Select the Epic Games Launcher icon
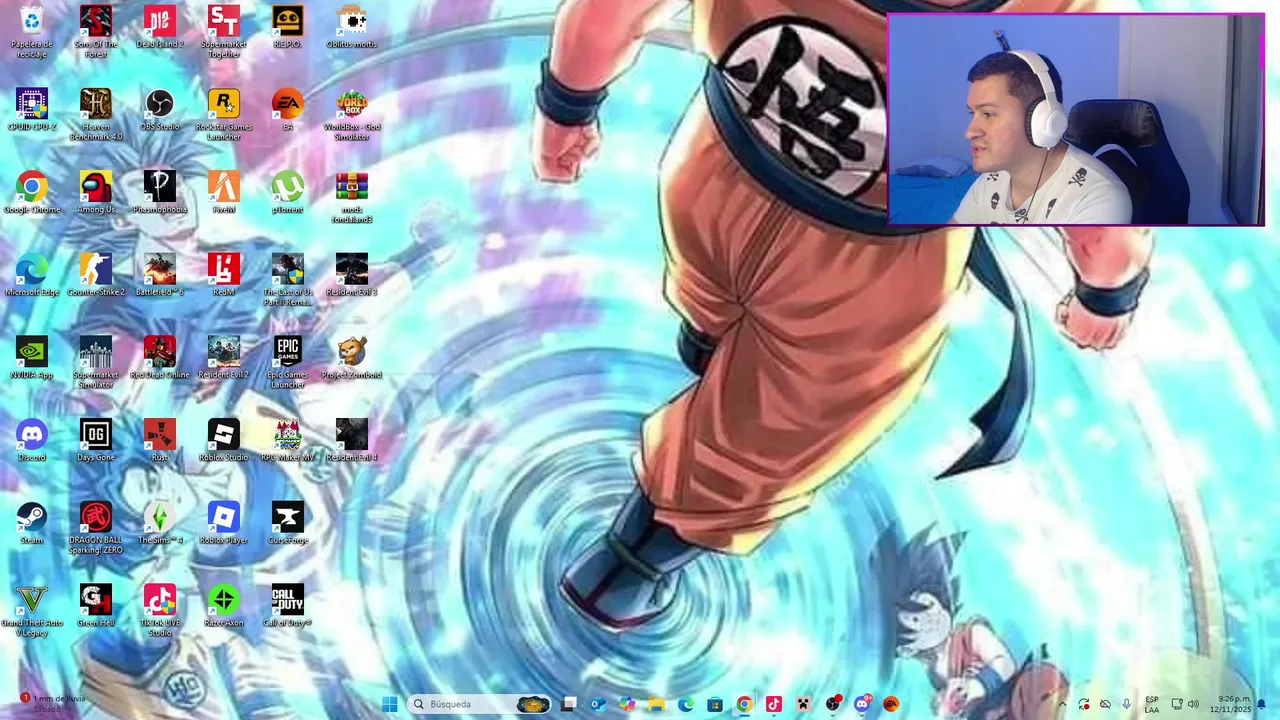This screenshot has height=720, width=1280. (x=288, y=362)
